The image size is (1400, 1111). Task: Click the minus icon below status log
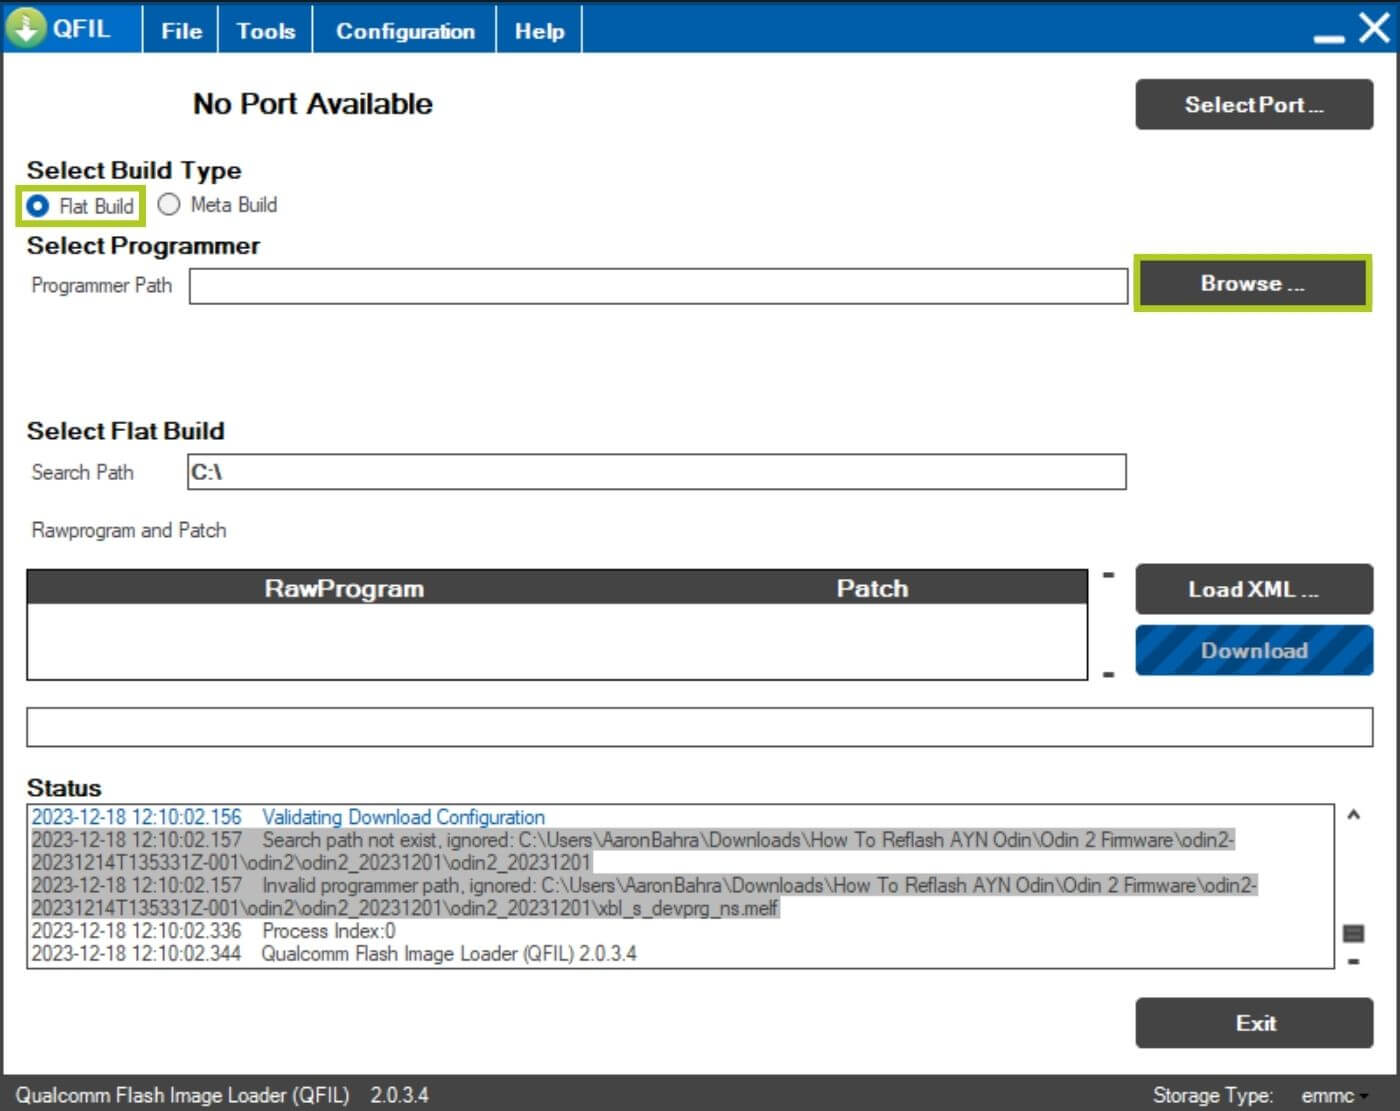[x=1353, y=962]
